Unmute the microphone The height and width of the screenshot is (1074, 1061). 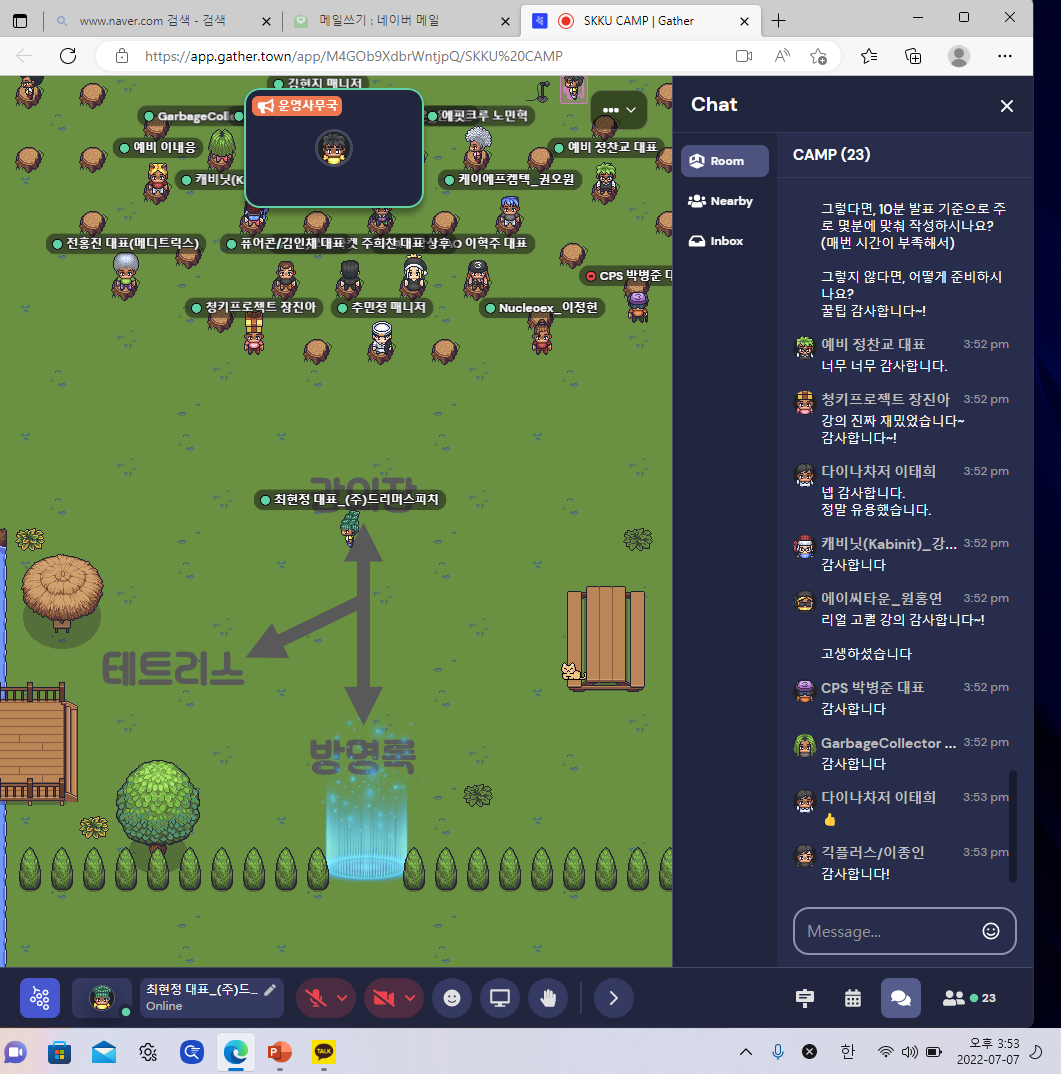point(315,997)
